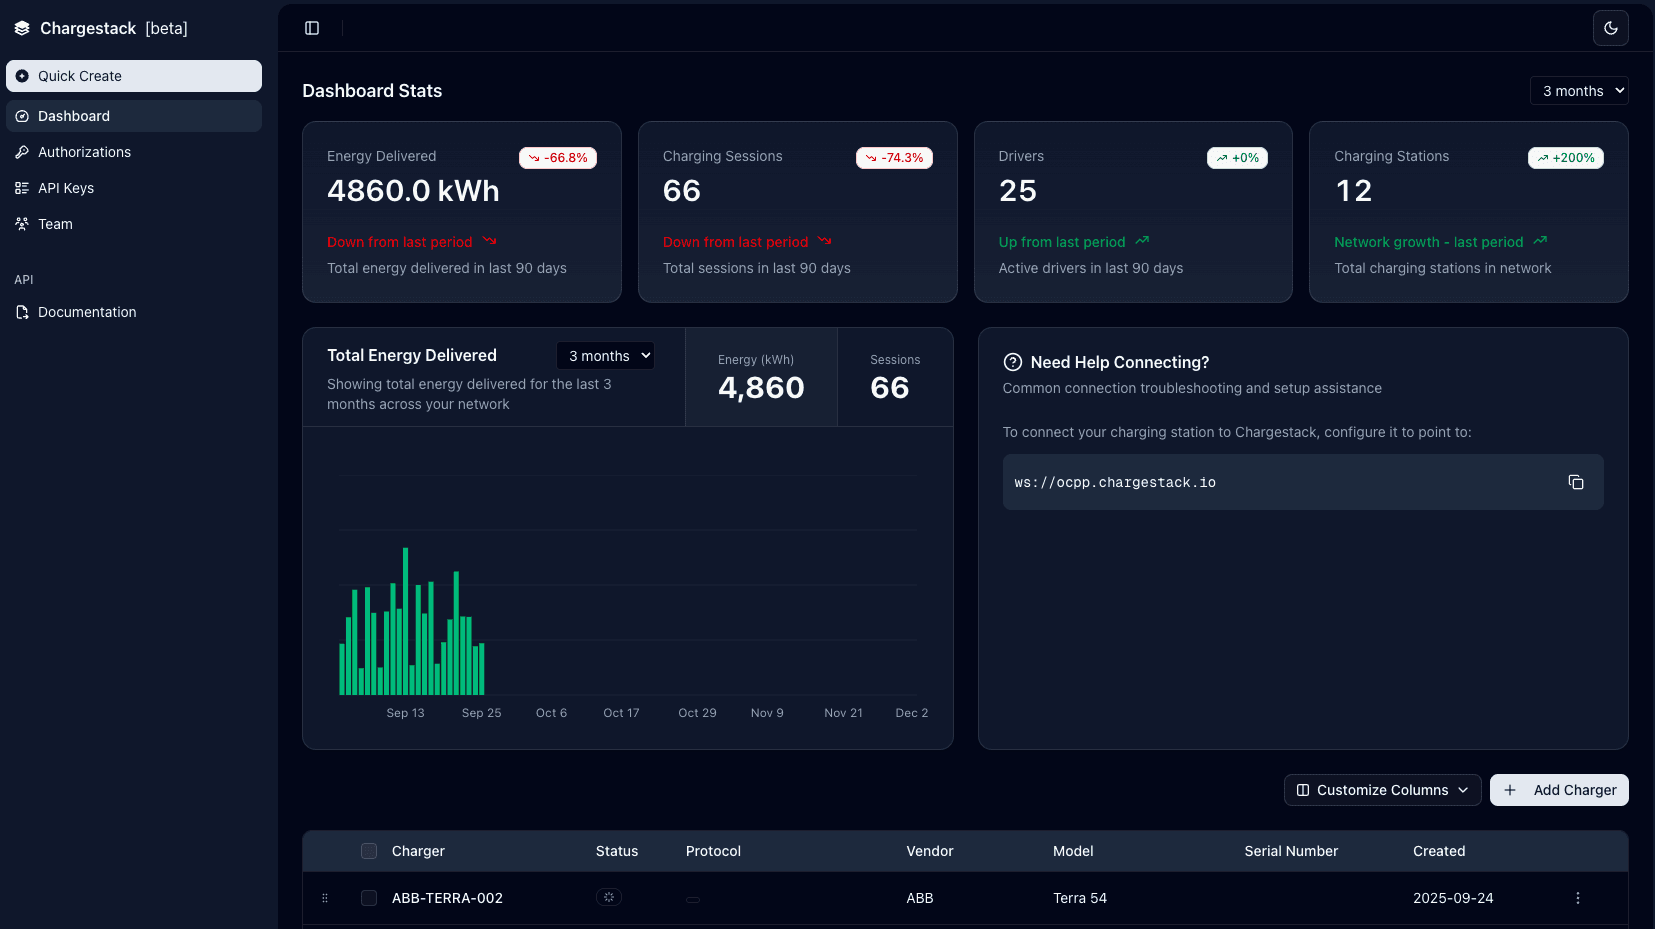Copy the ocpp websocket URL

tap(1575, 482)
